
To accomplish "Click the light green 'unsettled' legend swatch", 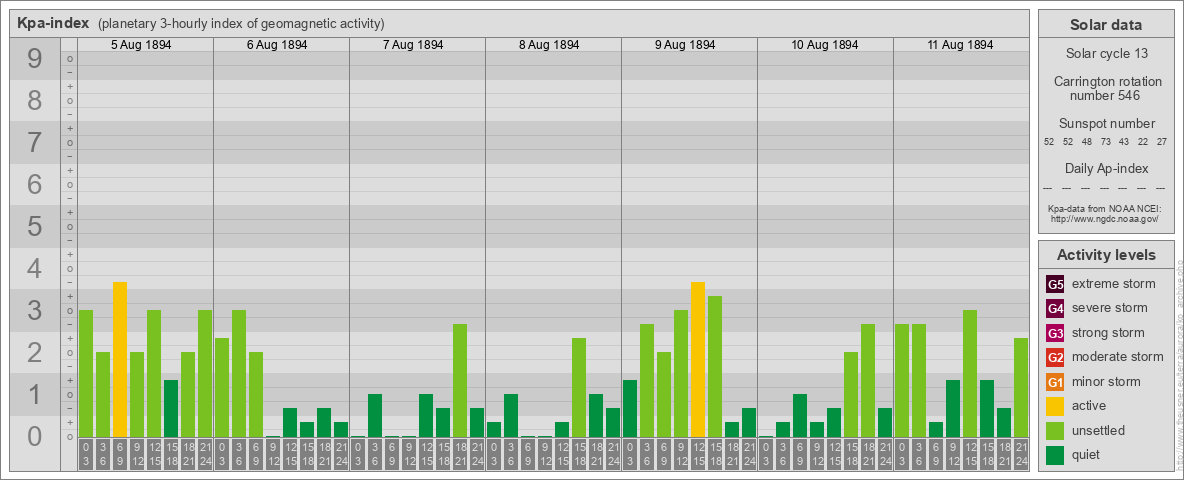I will (1056, 431).
